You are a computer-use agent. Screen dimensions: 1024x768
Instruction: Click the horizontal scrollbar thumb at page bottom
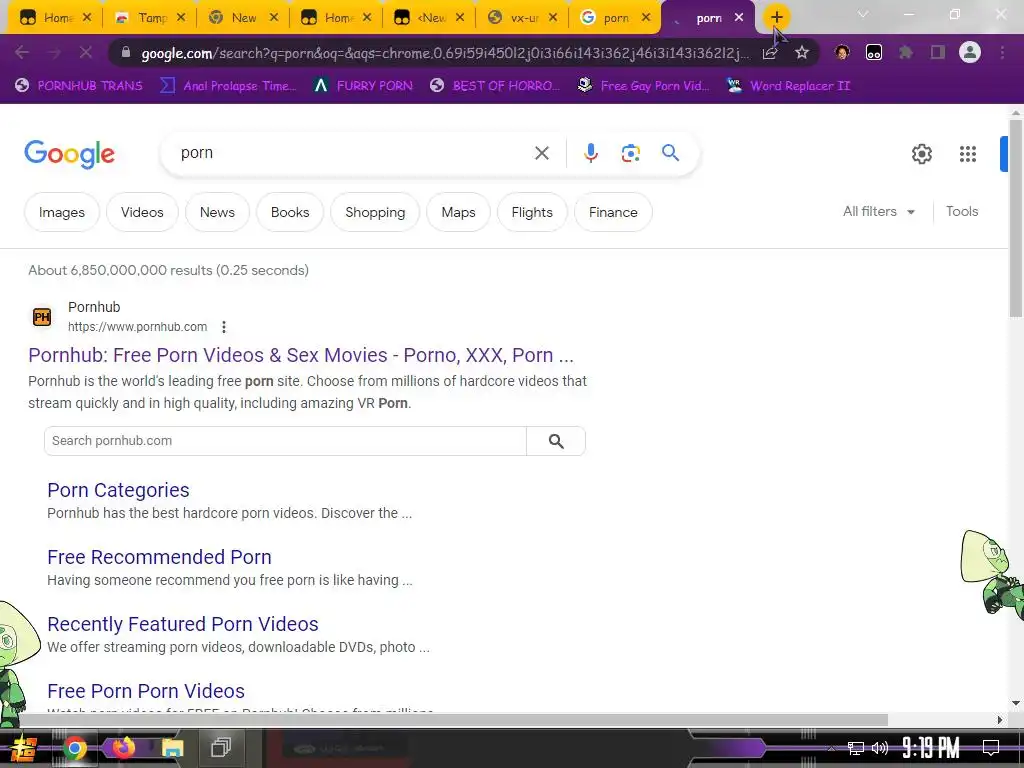453,720
